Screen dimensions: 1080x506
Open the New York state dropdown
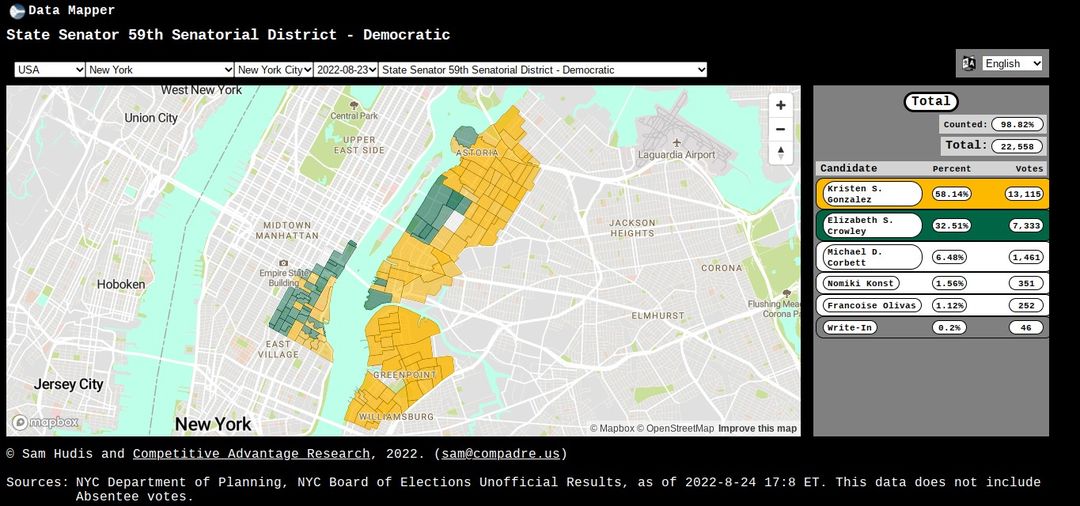160,70
